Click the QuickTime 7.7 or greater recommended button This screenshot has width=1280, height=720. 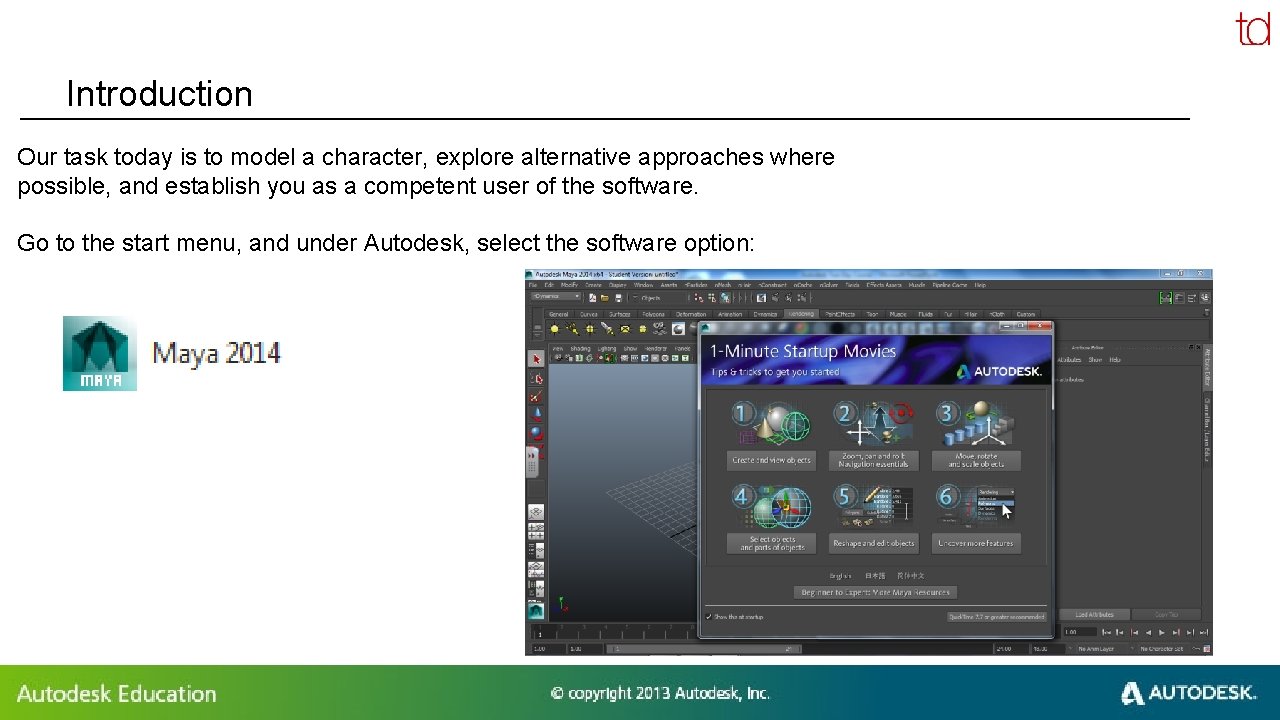pos(996,617)
